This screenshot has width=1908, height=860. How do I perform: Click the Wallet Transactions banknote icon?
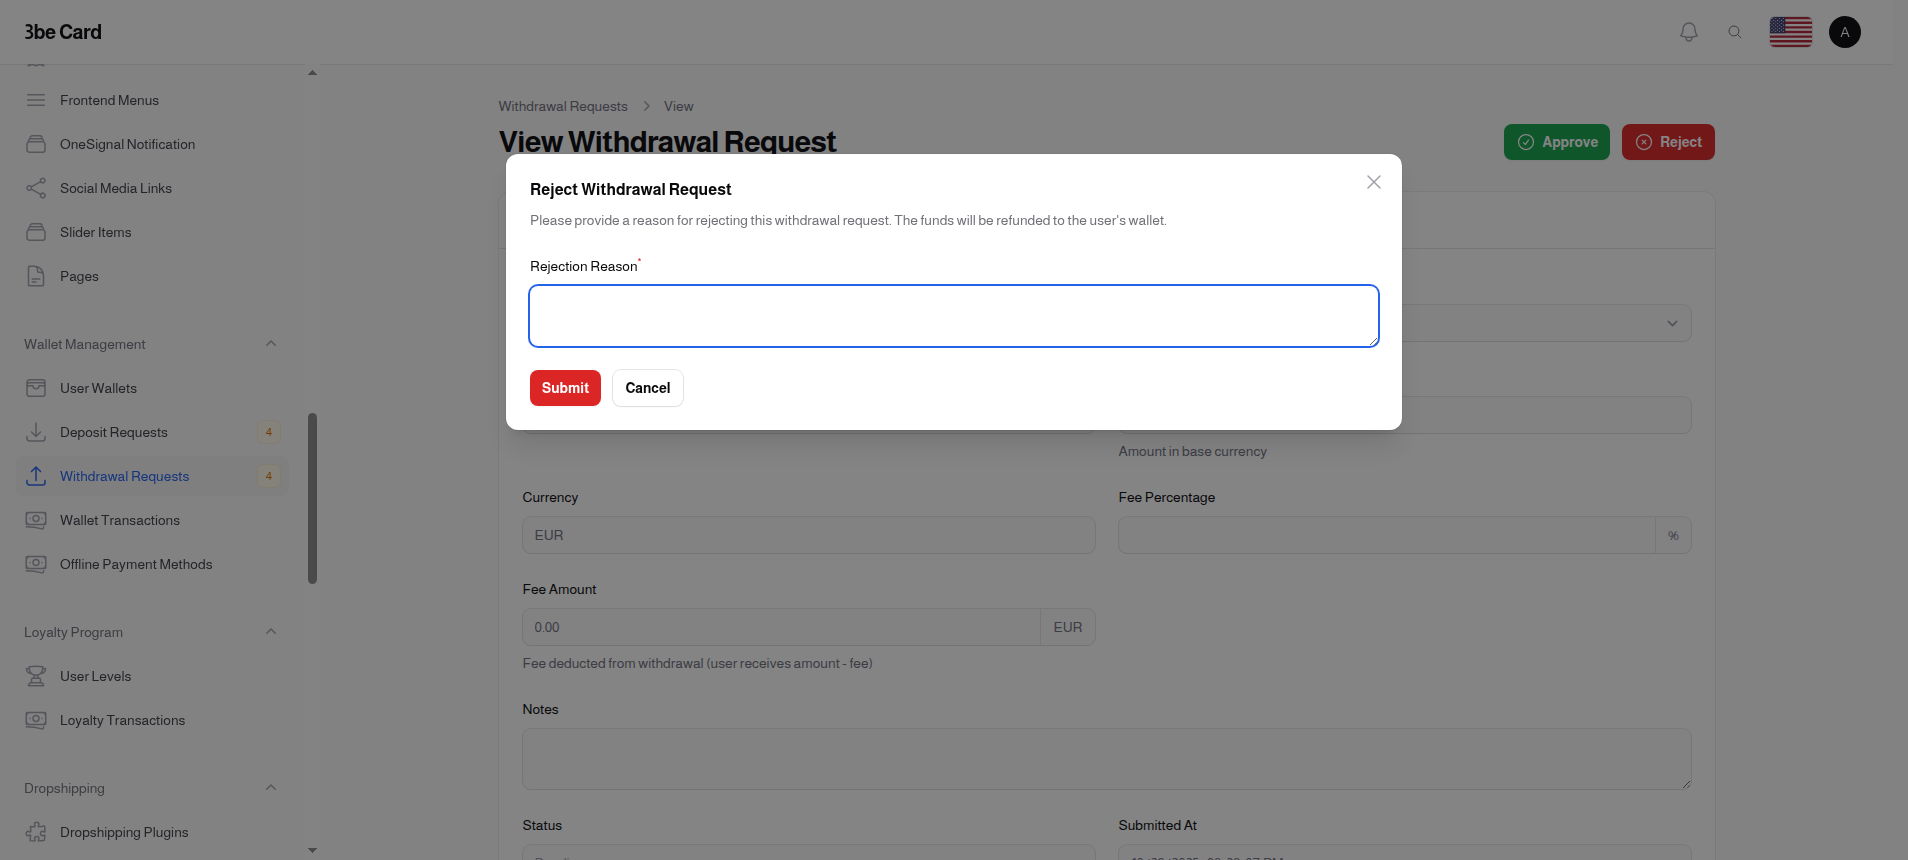click(x=36, y=520)
